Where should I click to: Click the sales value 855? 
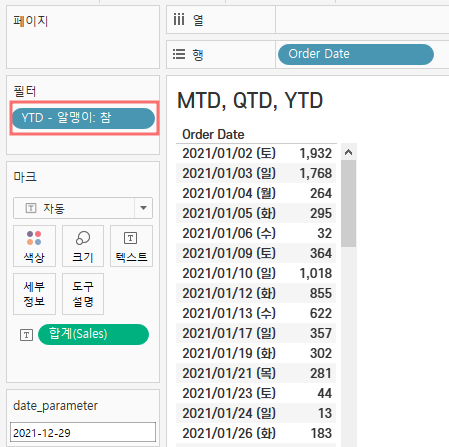point(321,293)
